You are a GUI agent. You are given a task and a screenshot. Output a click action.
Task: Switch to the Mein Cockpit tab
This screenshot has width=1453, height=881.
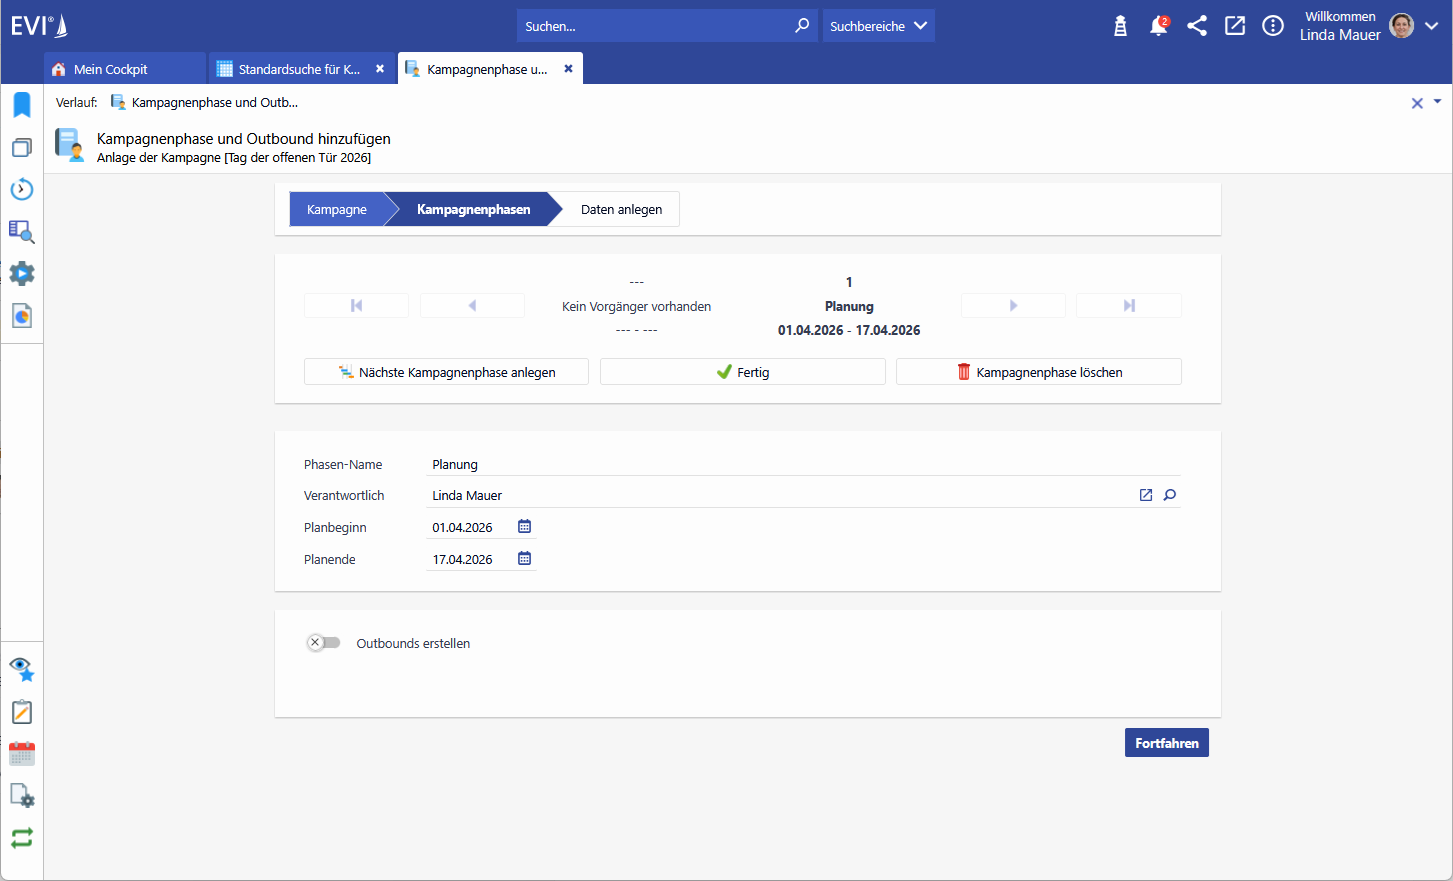point(110,69)
